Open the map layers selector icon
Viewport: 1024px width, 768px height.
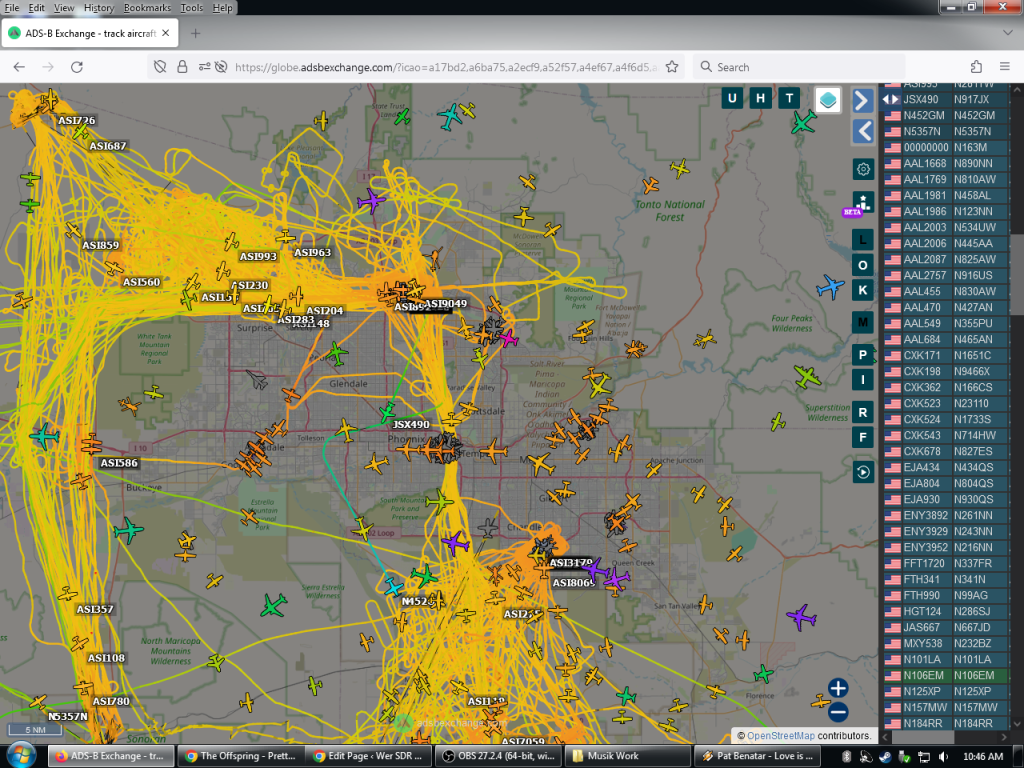(827, 100)
